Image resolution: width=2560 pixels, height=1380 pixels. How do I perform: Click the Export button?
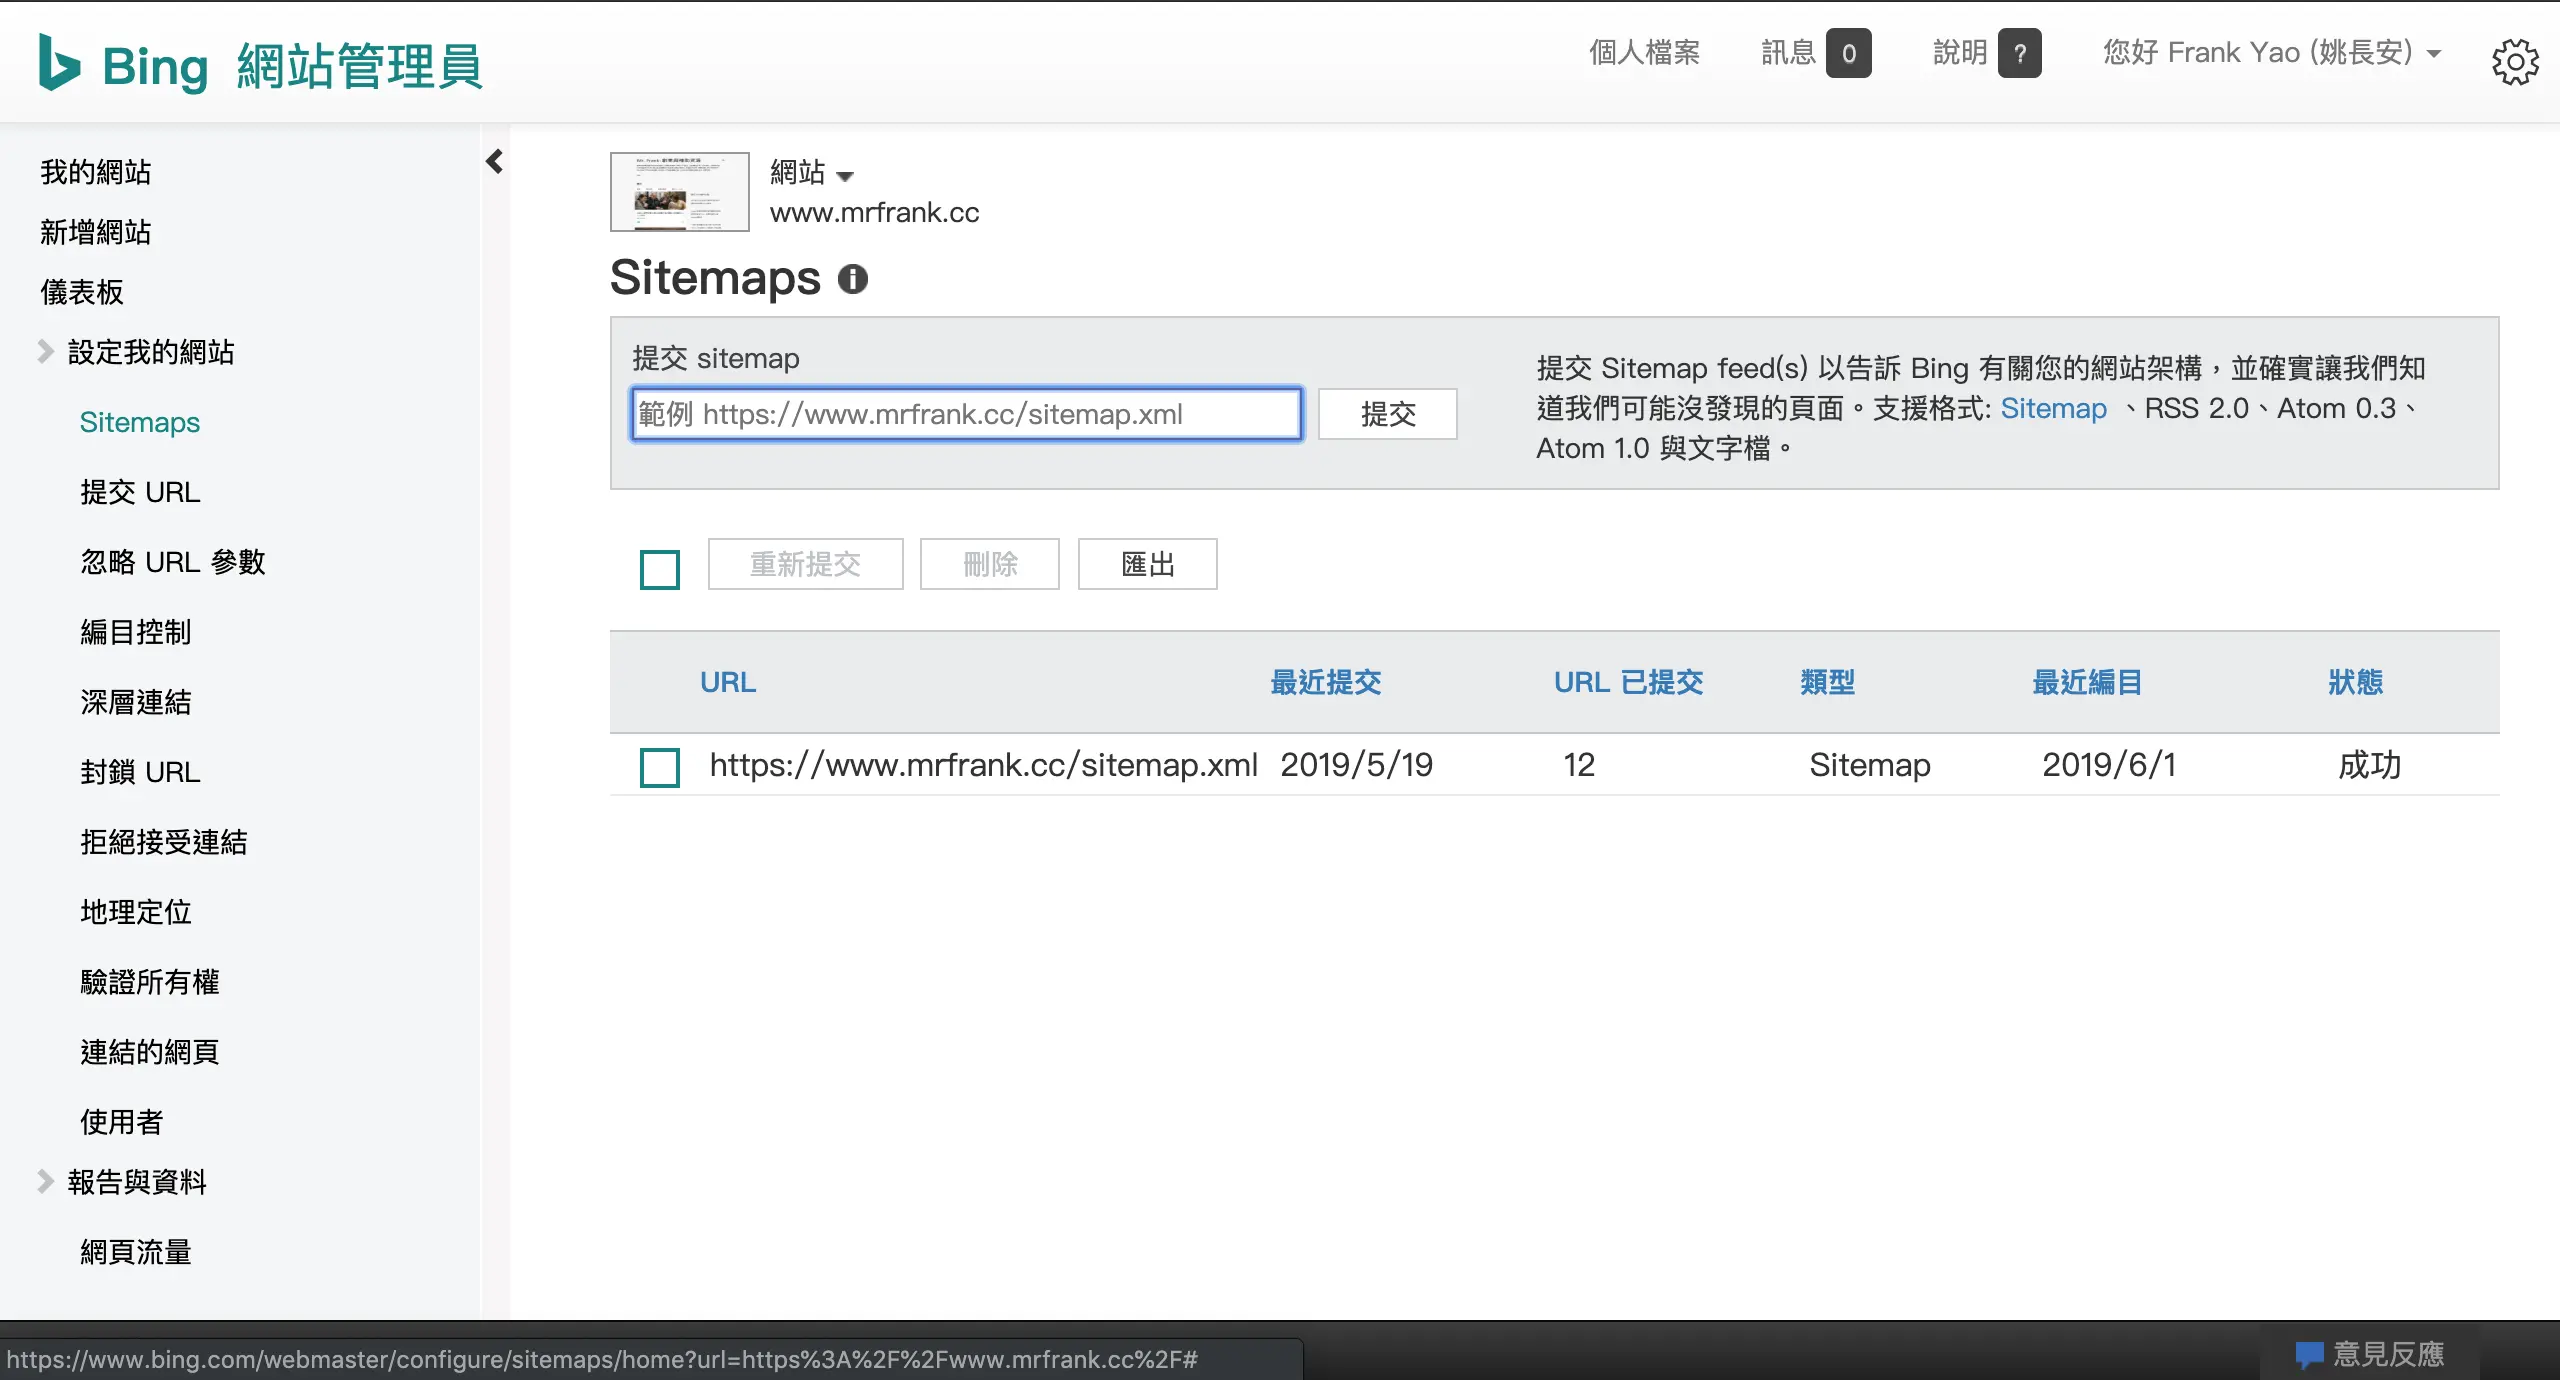pos(1148,564)
